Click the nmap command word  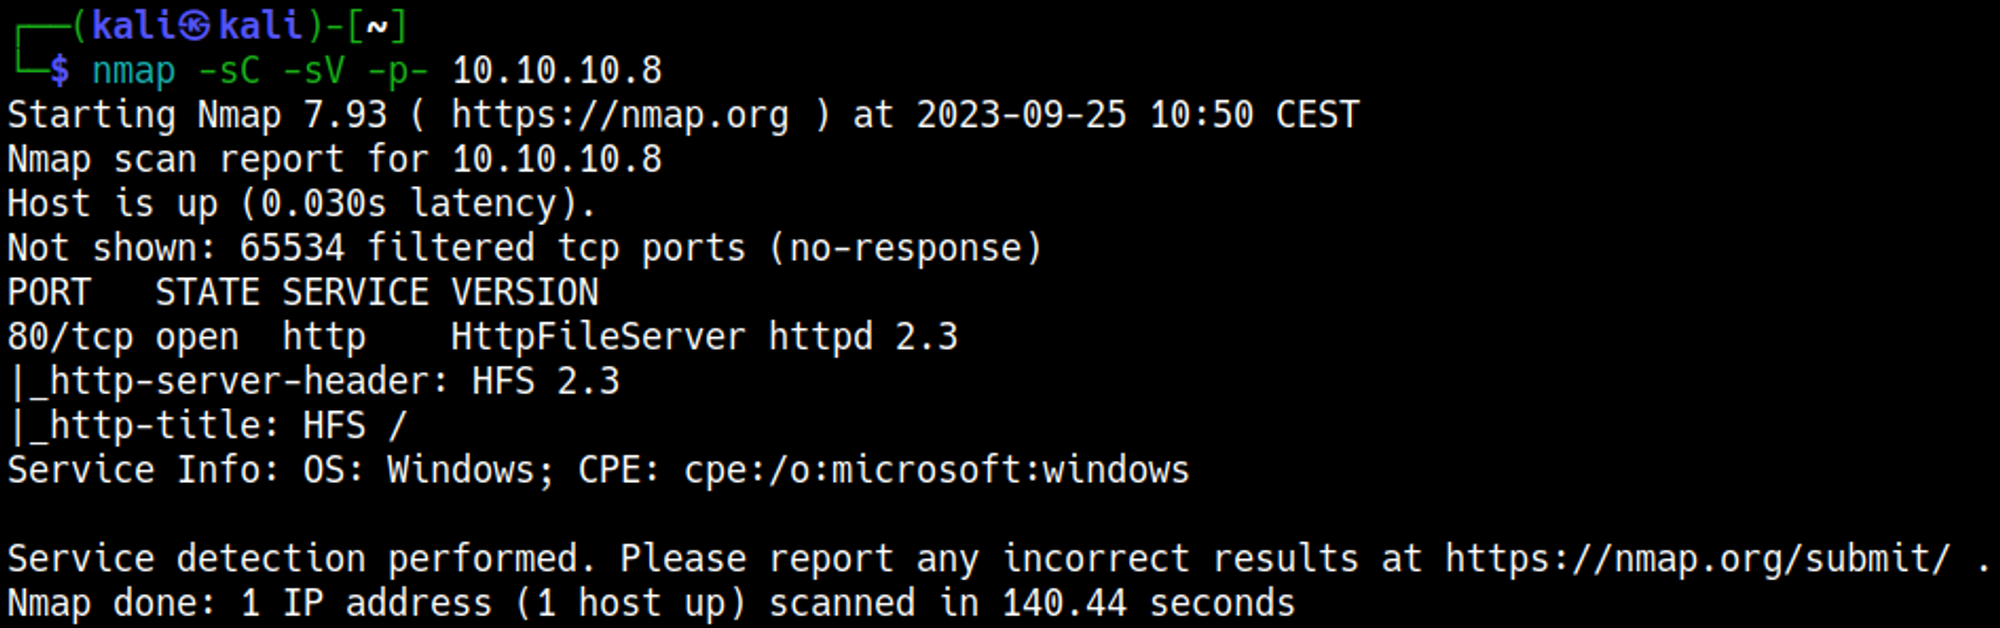(133, 70)
